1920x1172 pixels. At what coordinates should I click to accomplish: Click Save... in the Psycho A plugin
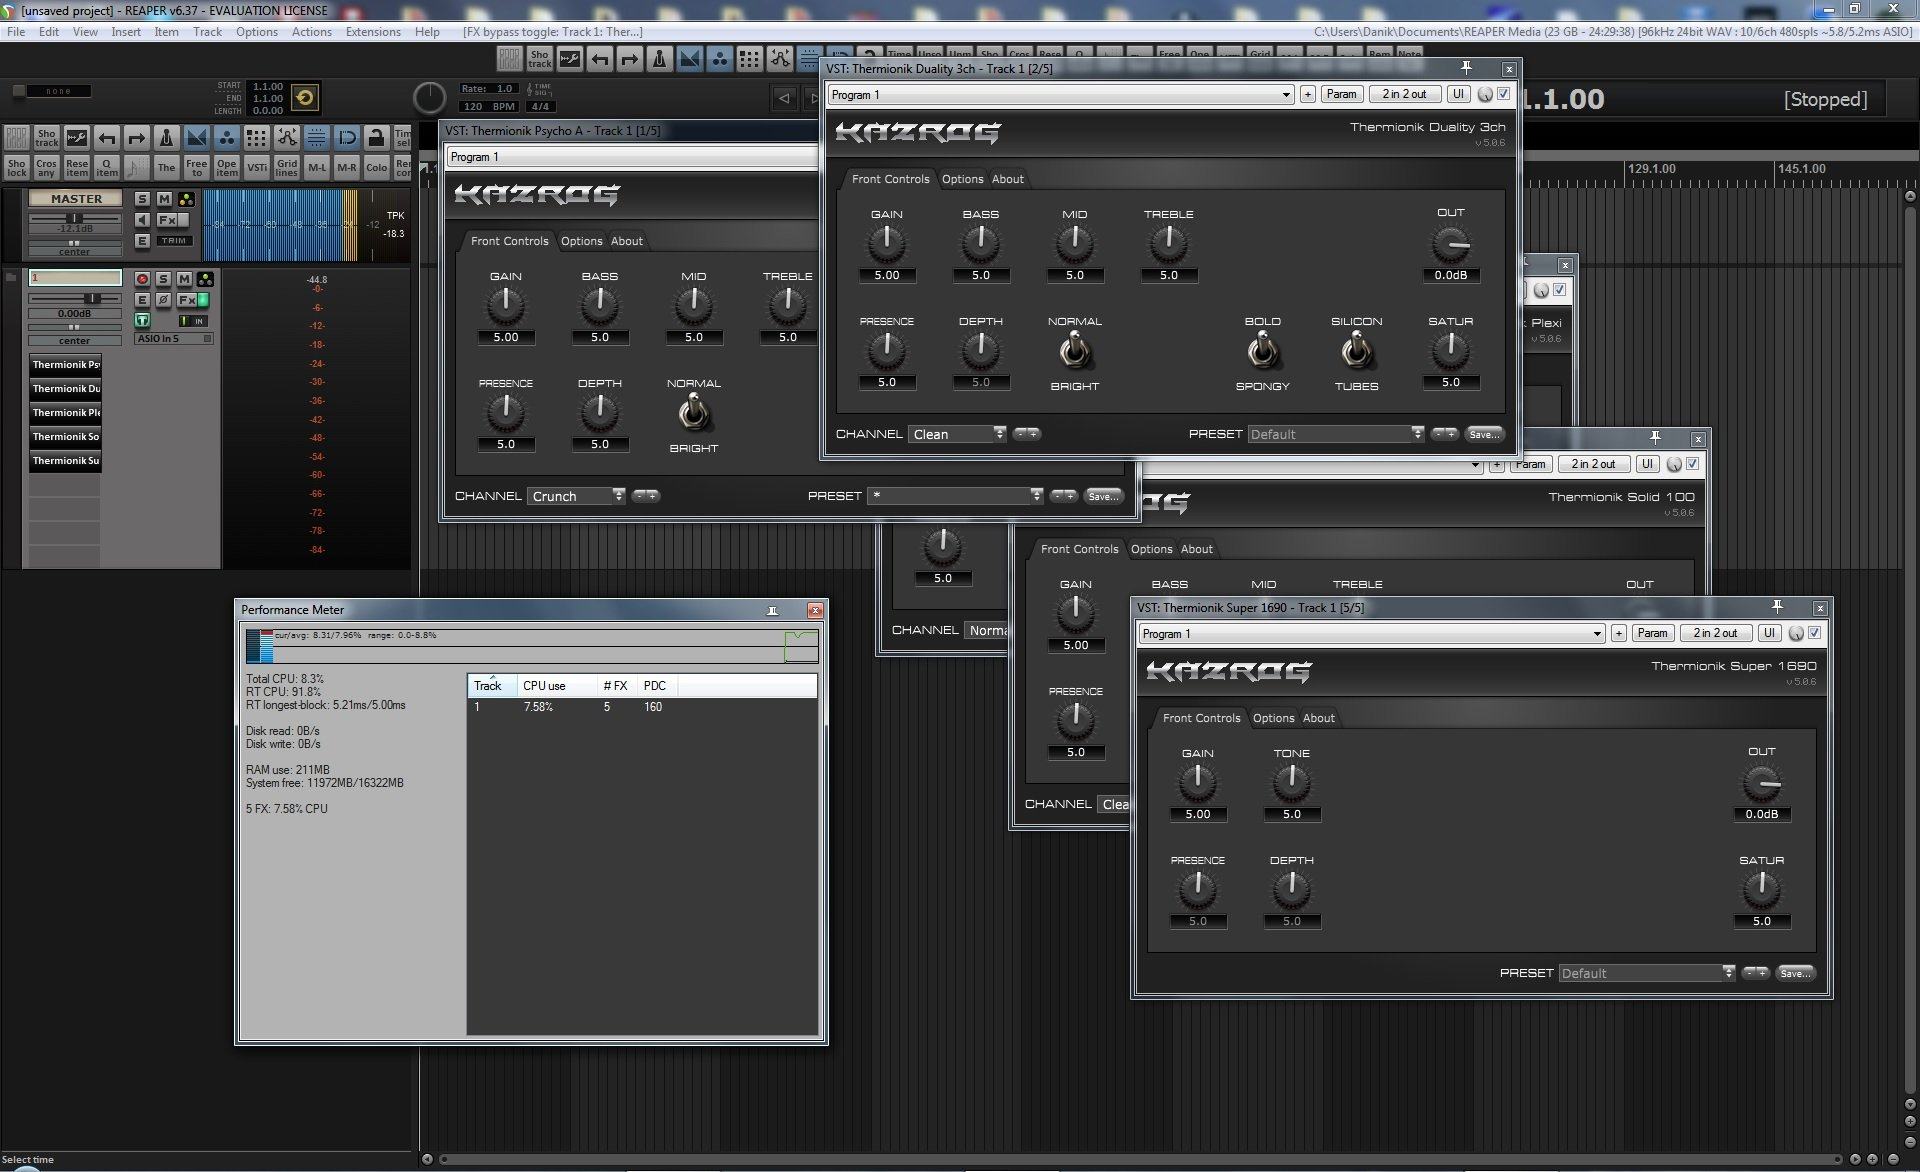click(x=1102, y=496)
